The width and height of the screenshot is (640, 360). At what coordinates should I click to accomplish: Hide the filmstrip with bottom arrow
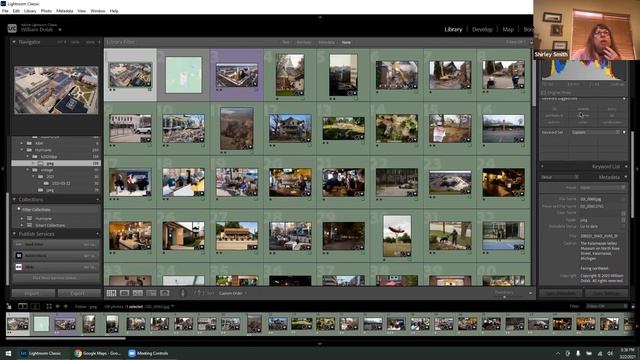[320, 344]
